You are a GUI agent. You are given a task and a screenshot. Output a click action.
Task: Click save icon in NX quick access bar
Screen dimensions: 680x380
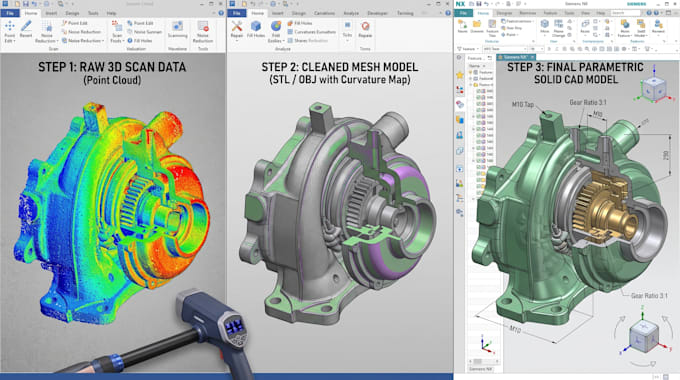click(x=479, y=4)
